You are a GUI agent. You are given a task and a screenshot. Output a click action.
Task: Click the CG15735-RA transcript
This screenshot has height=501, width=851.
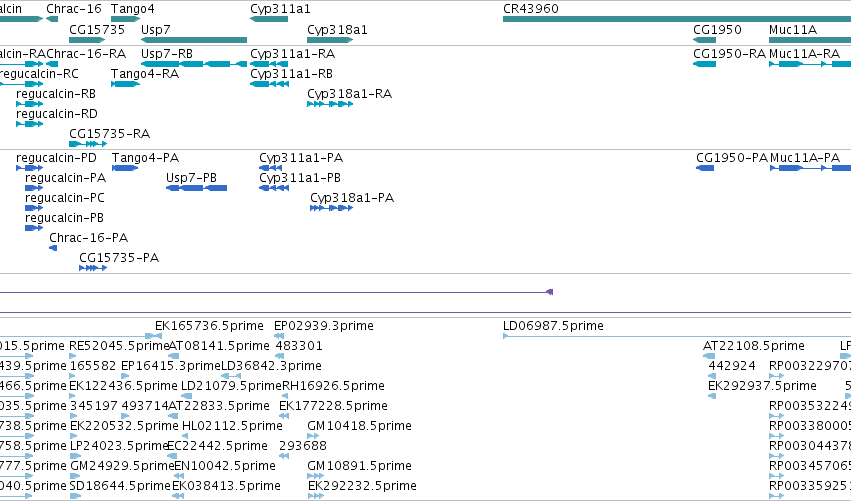(88, 144)
